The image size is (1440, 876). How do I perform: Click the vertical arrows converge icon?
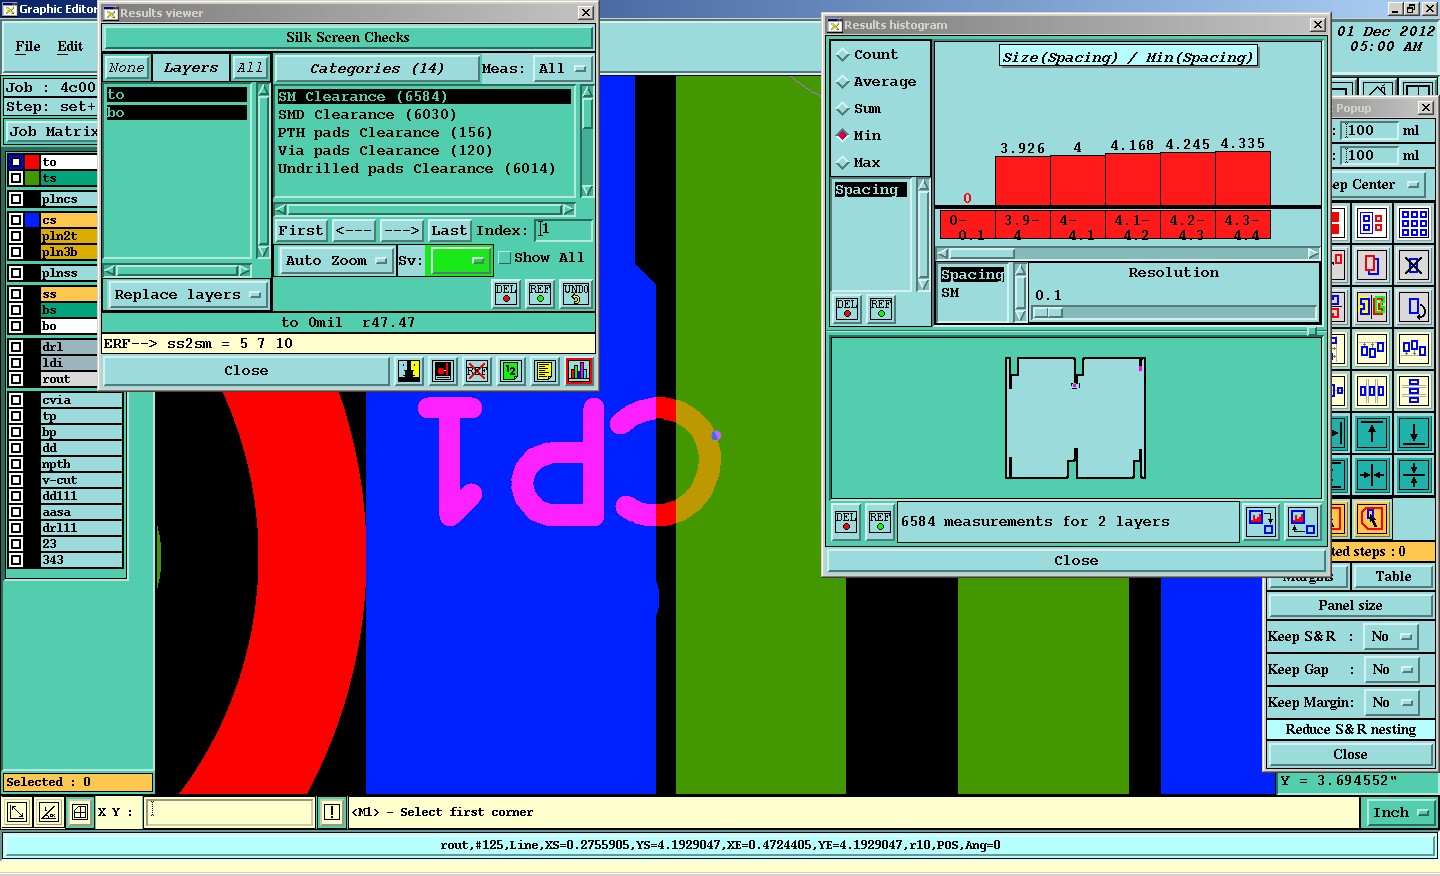(x=1414, y=475)
